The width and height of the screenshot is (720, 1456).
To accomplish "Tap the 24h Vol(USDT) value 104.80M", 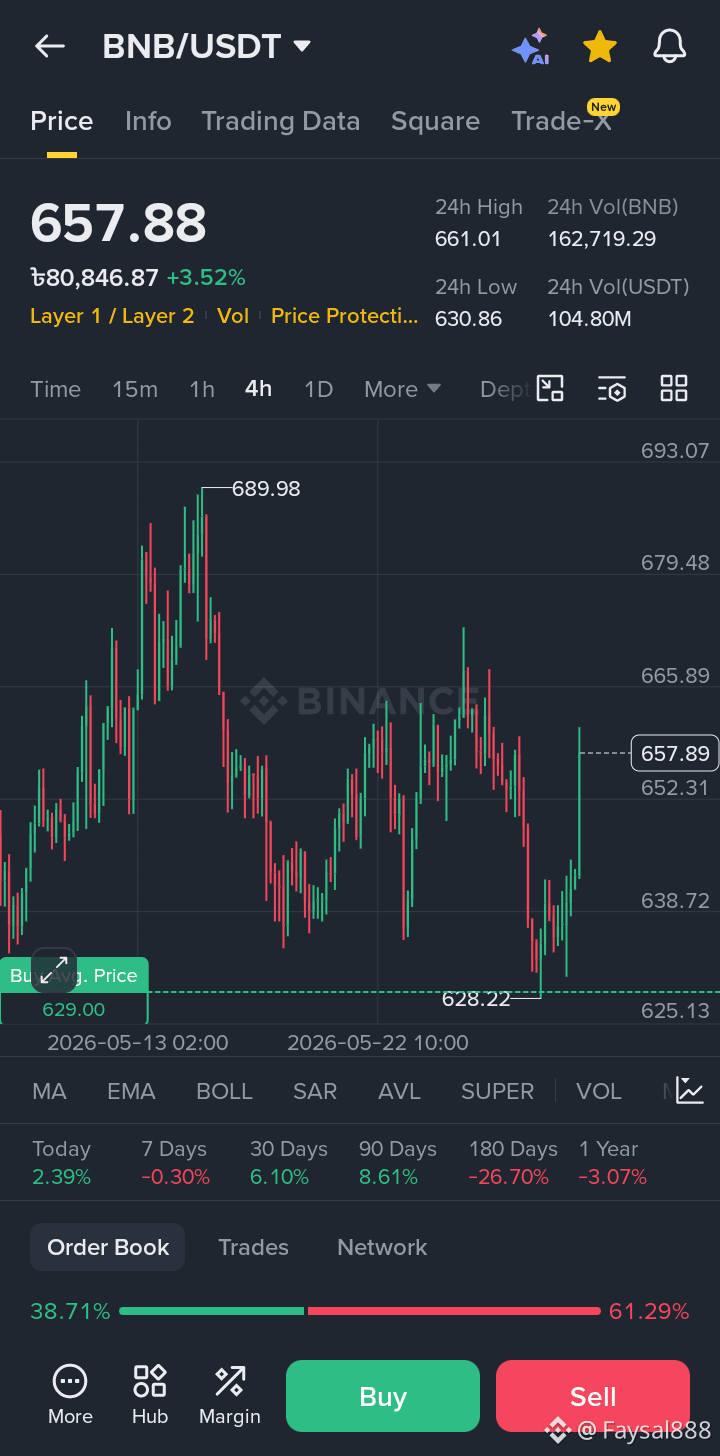I will [x=590, y=319].
